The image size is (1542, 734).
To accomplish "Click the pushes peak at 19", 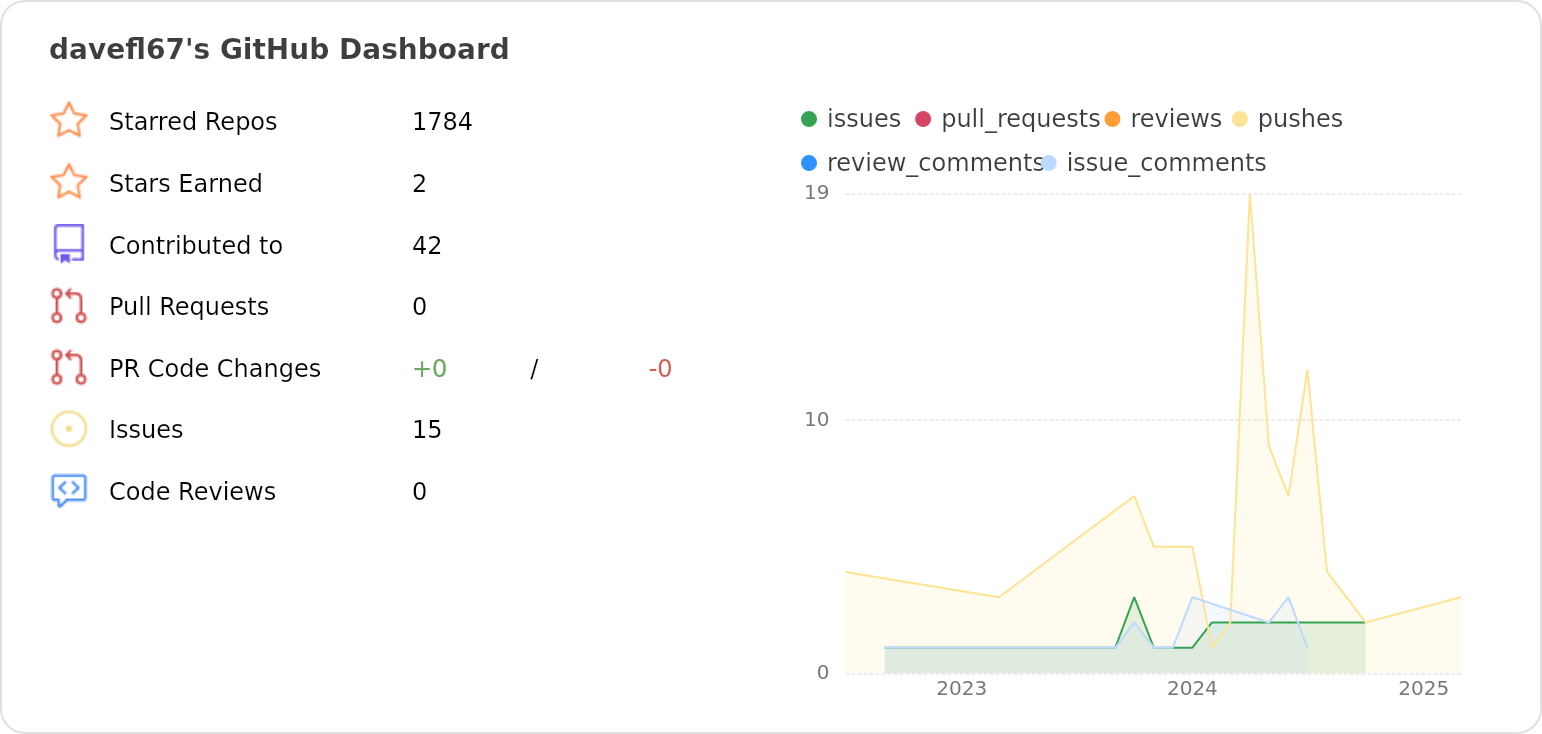I will (1249, 195).
